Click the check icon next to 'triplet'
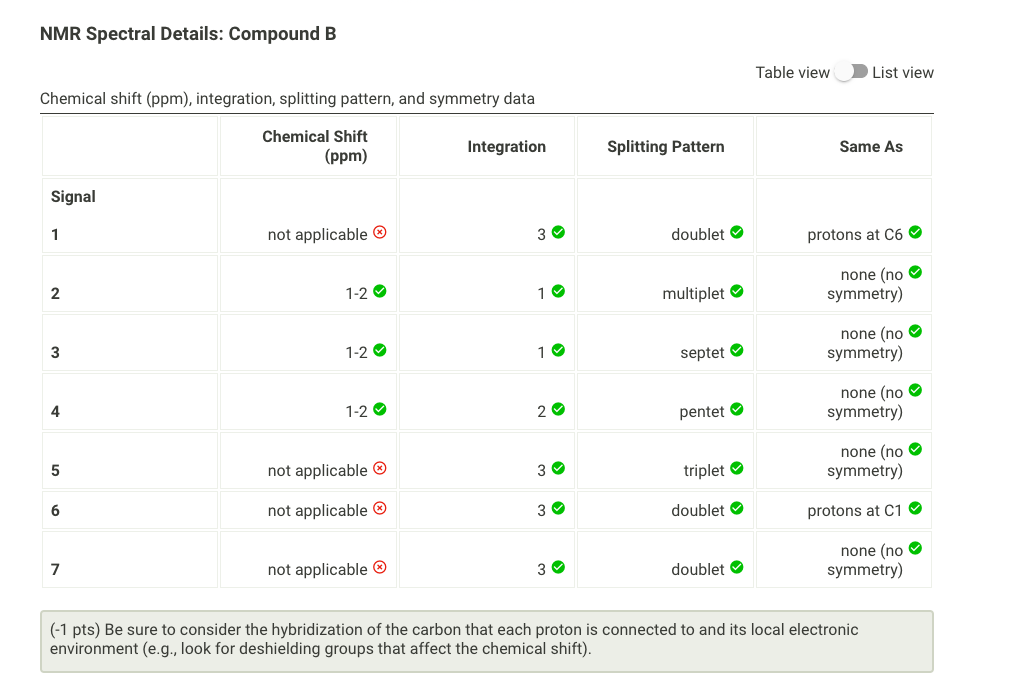This screenshot has height=680, width=1013. 738,468
